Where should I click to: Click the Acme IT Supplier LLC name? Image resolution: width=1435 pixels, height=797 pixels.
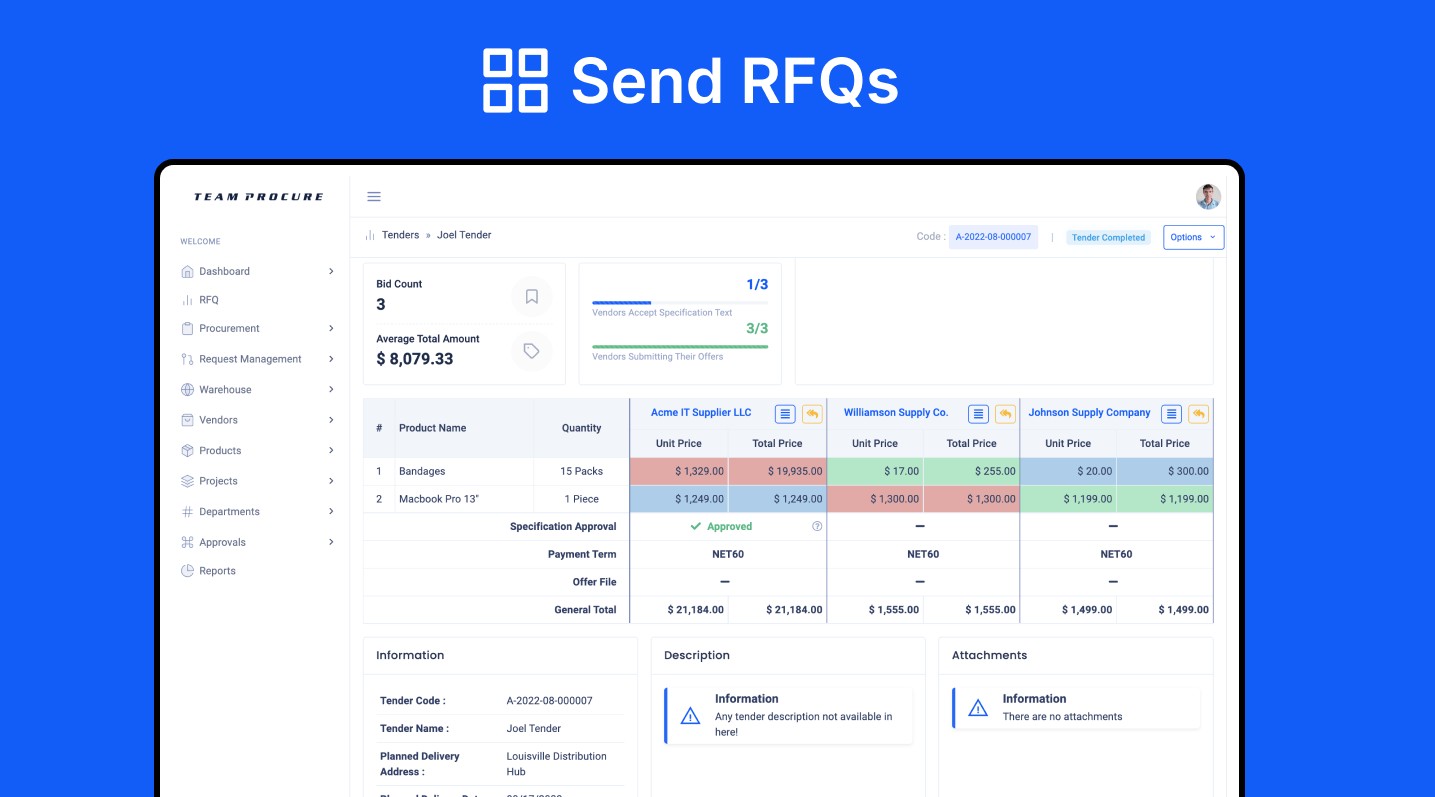pyautogui.click(x=701, y=413)
